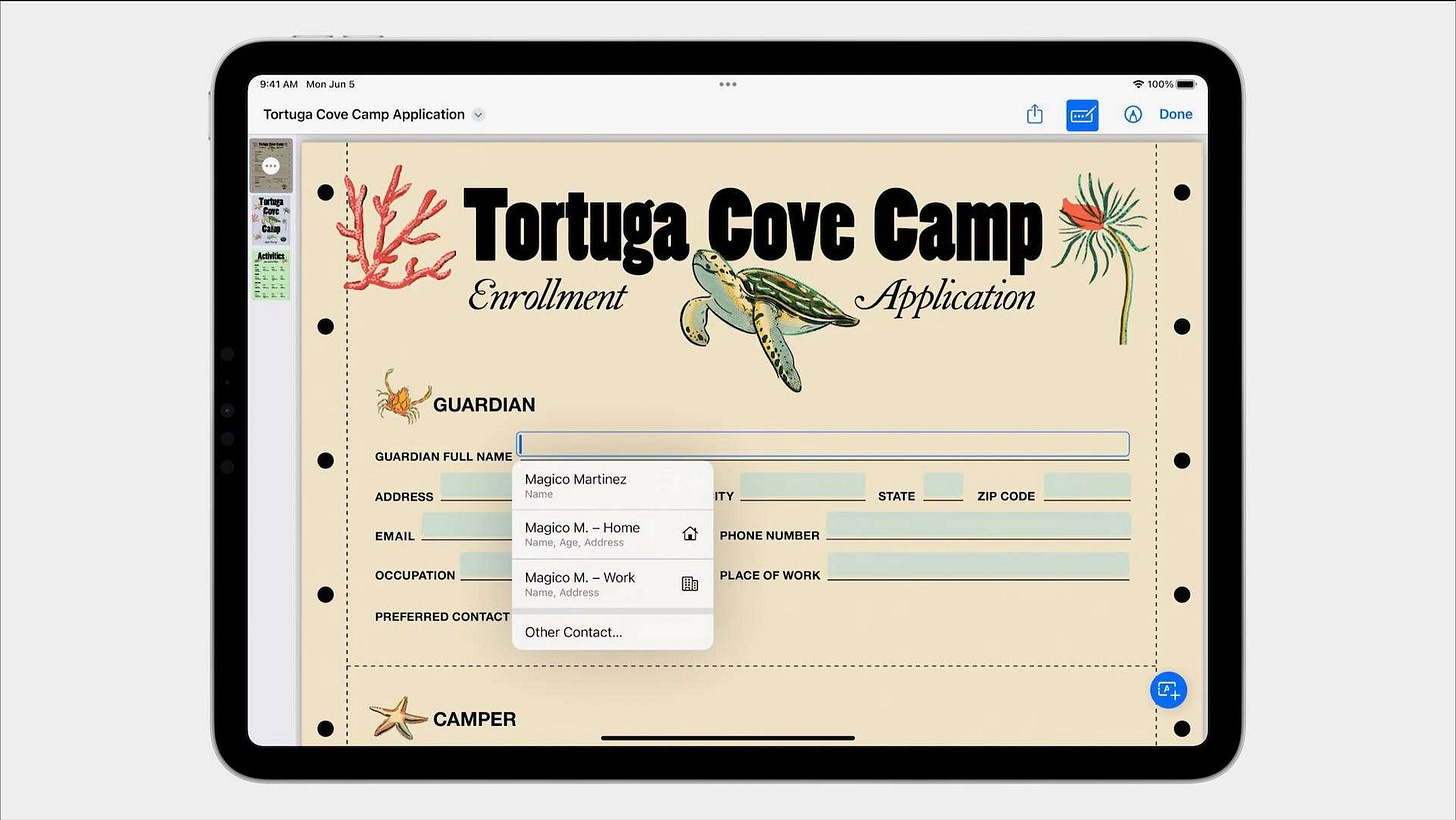
Task: Choose the Magico M. – Home suggestion
Action: coord(612,534)
